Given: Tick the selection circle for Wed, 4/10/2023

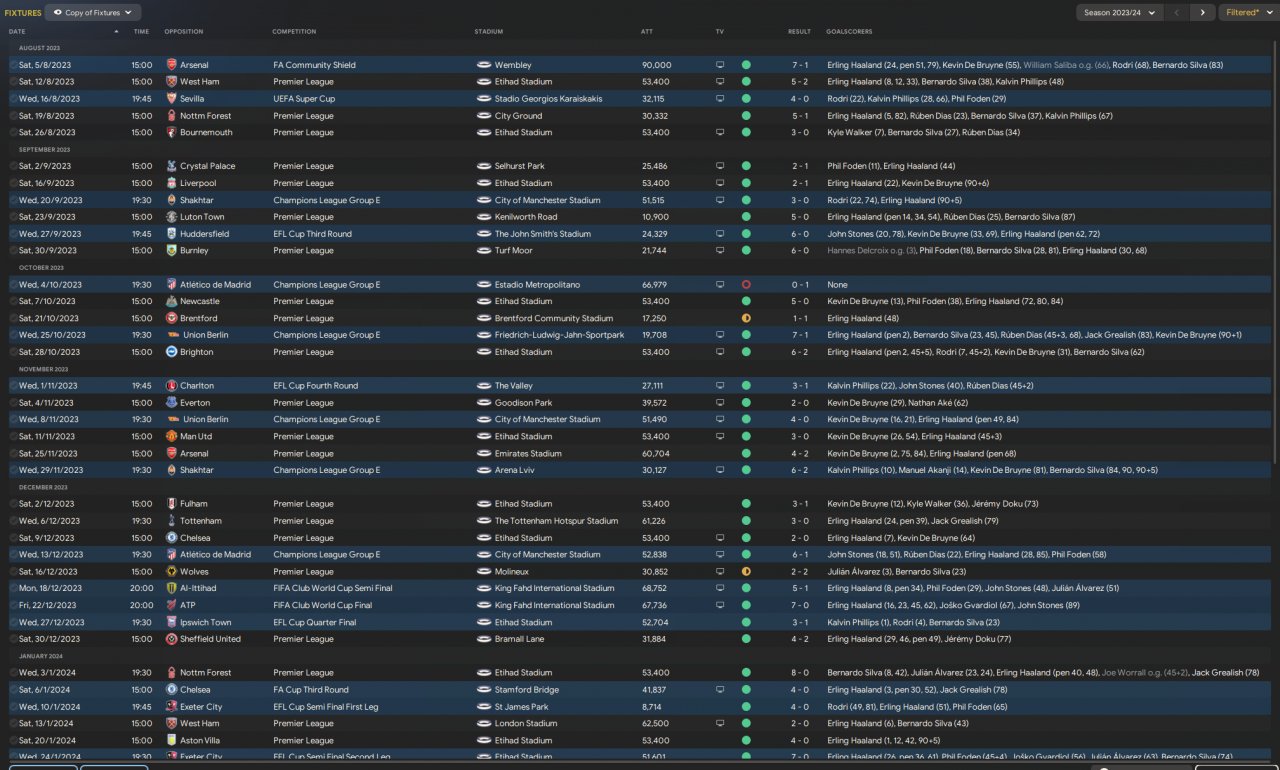Looking at the screenshot, I should coord(13,285).
